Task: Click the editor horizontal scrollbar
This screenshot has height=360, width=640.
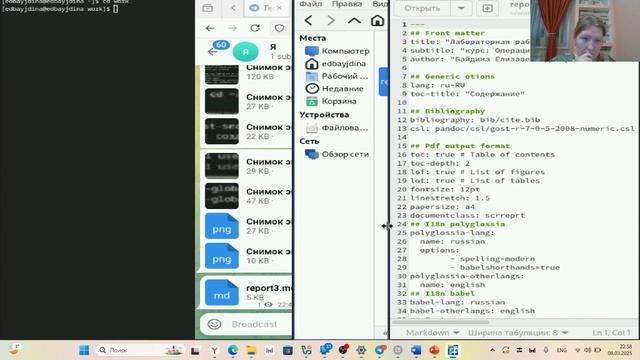Action: tap(440, 322)
